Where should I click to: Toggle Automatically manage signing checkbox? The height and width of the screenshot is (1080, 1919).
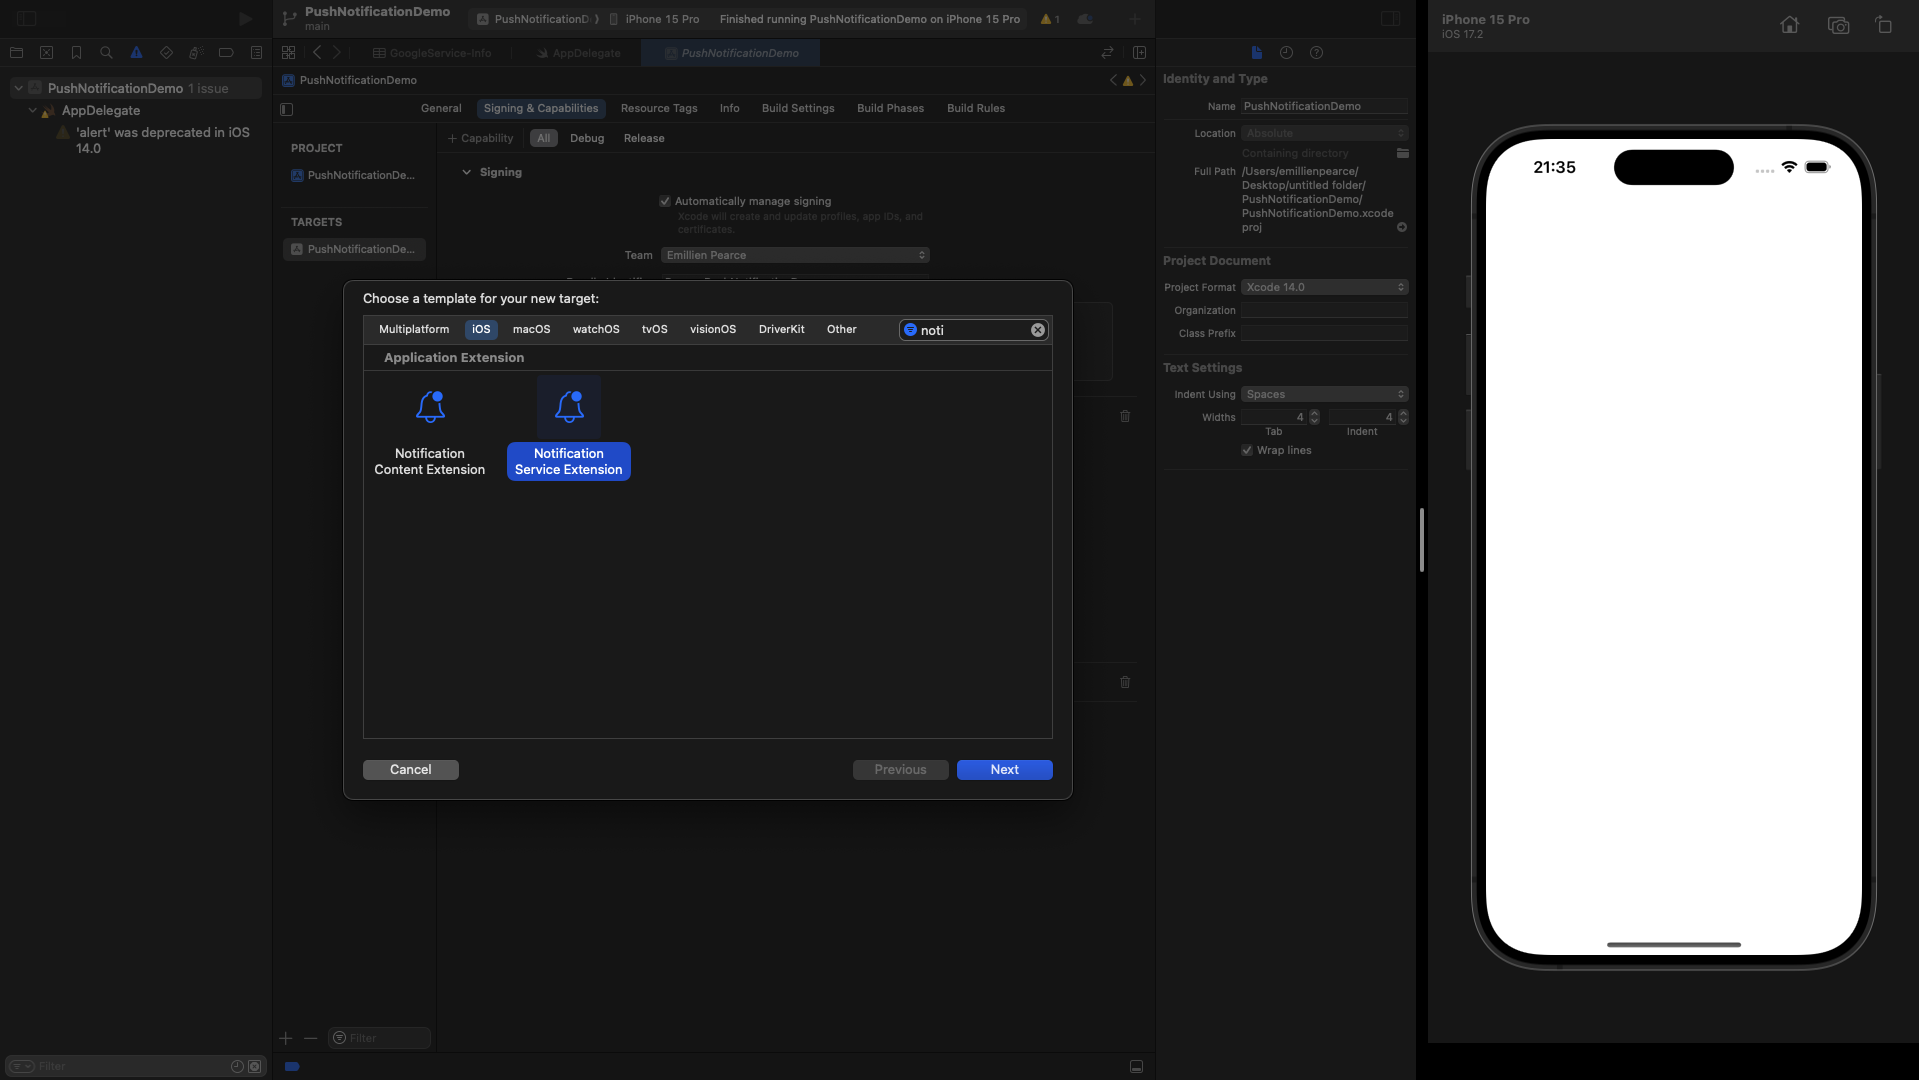665,201
